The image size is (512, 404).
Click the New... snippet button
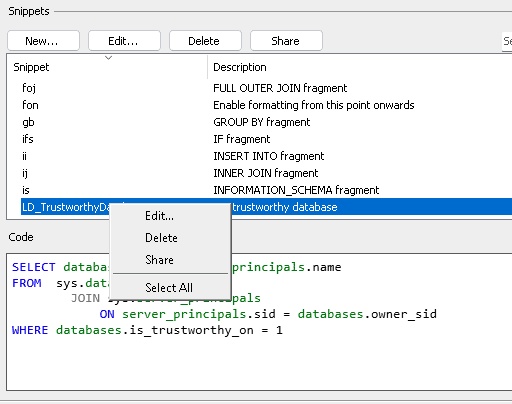43,41
